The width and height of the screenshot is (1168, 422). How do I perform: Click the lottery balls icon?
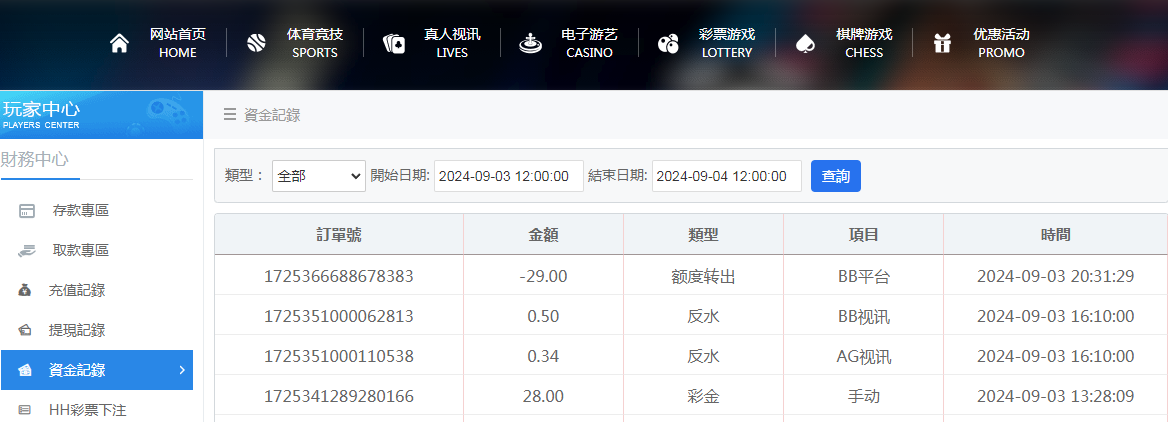click(667, 43)
